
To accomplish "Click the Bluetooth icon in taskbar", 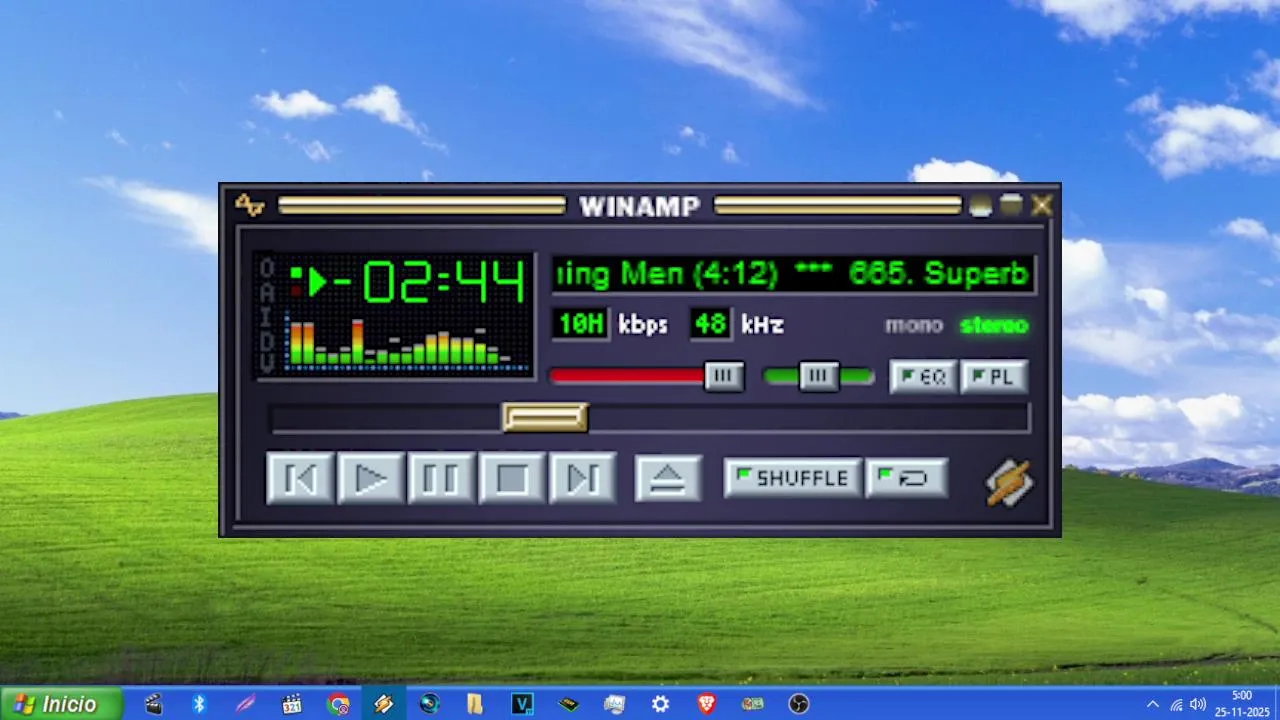I will [x=199, y=704].
